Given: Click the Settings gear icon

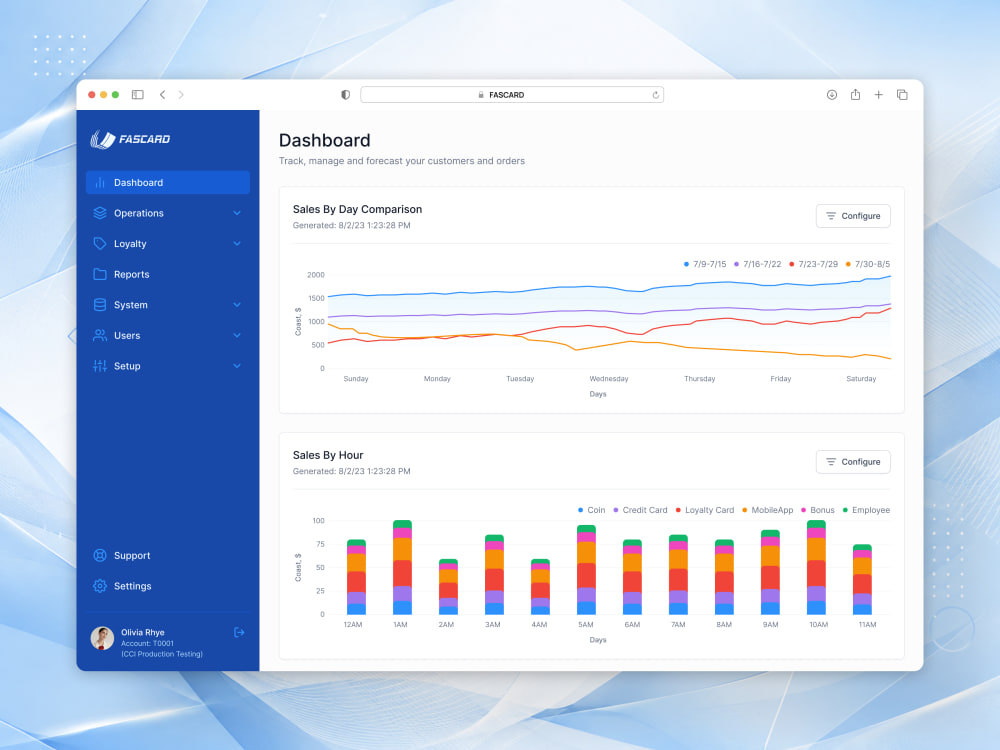Looking at the screenshot, I should tap(100, 586).
